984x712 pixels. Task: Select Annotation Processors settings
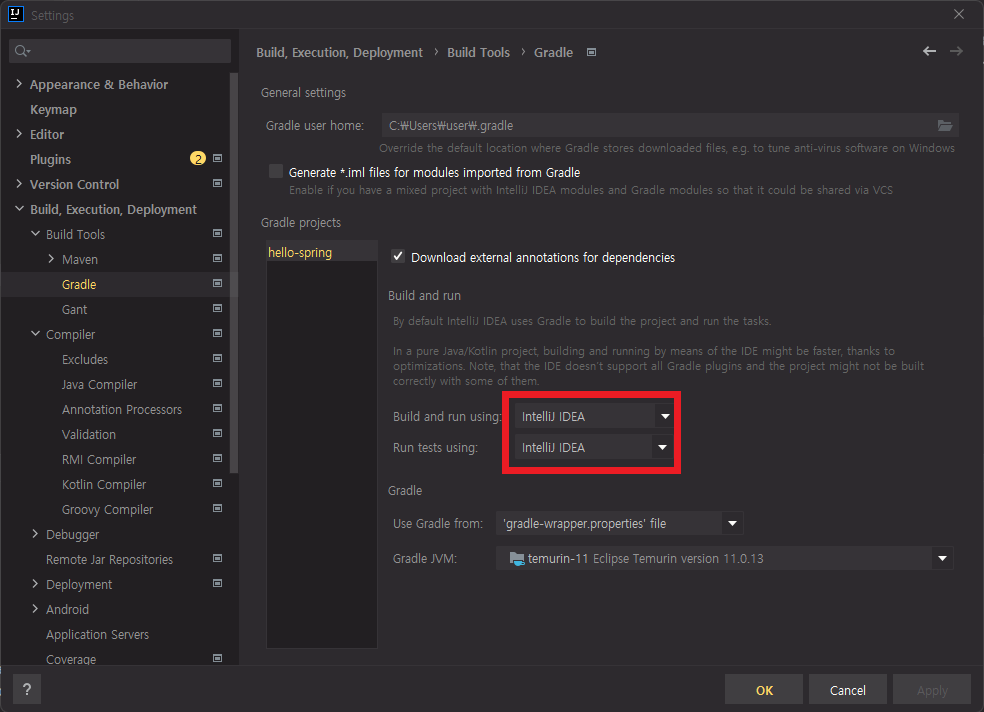click(x=122, y=410)
